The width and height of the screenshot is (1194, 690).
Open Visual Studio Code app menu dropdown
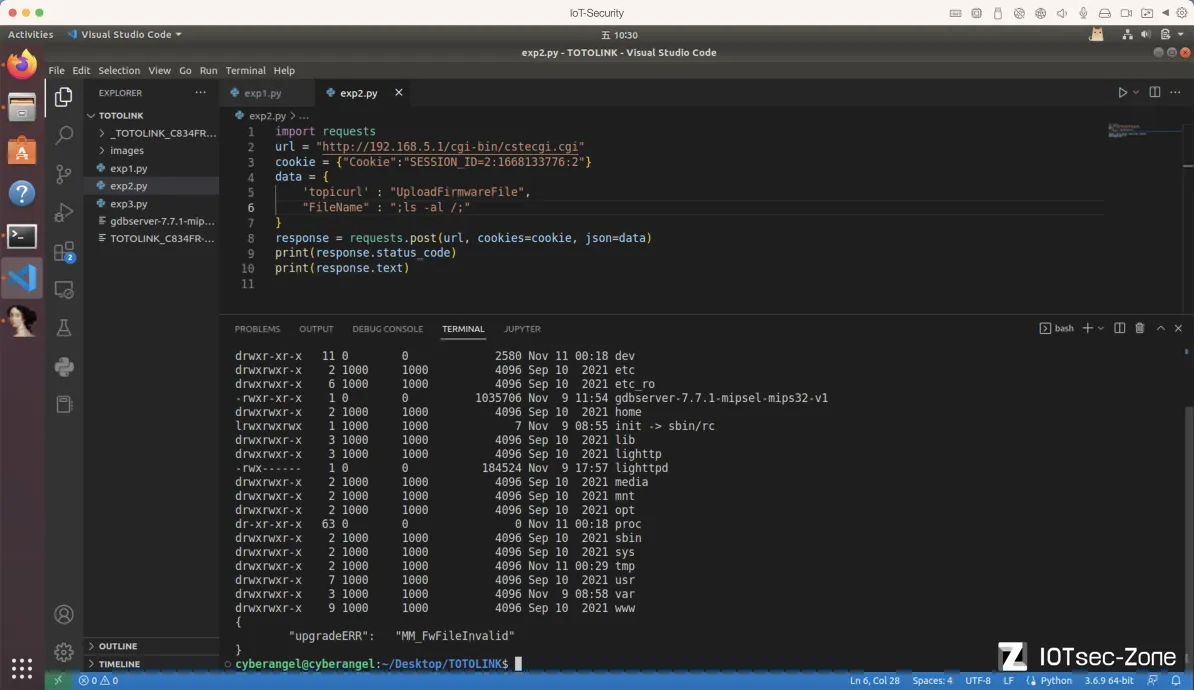(125, 34)
